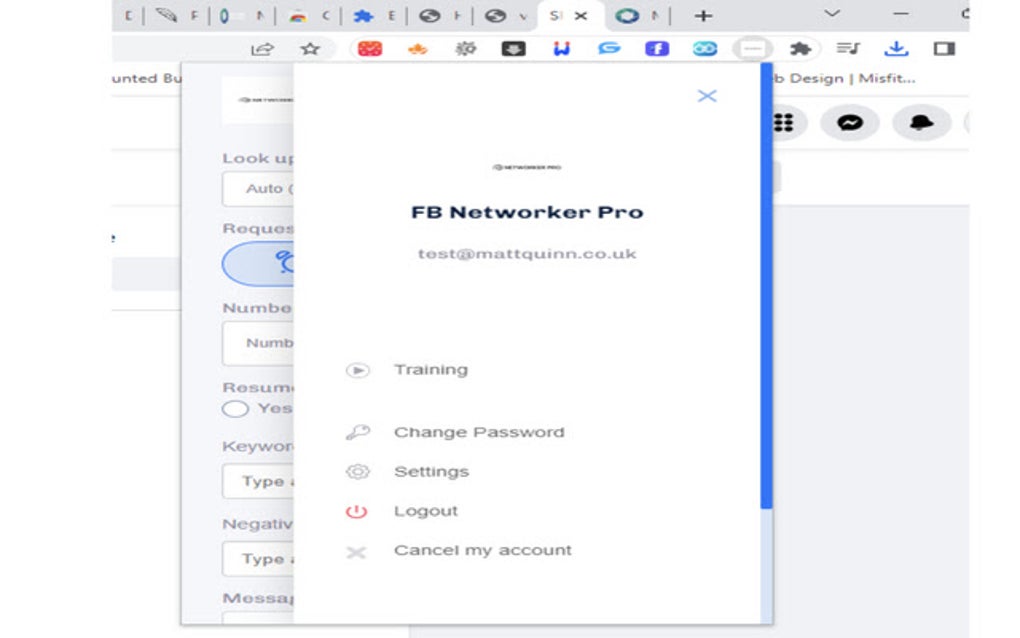Open the Training link
Image resolution: width=1020 pixels, height=638 pixels.
[431, 369]
